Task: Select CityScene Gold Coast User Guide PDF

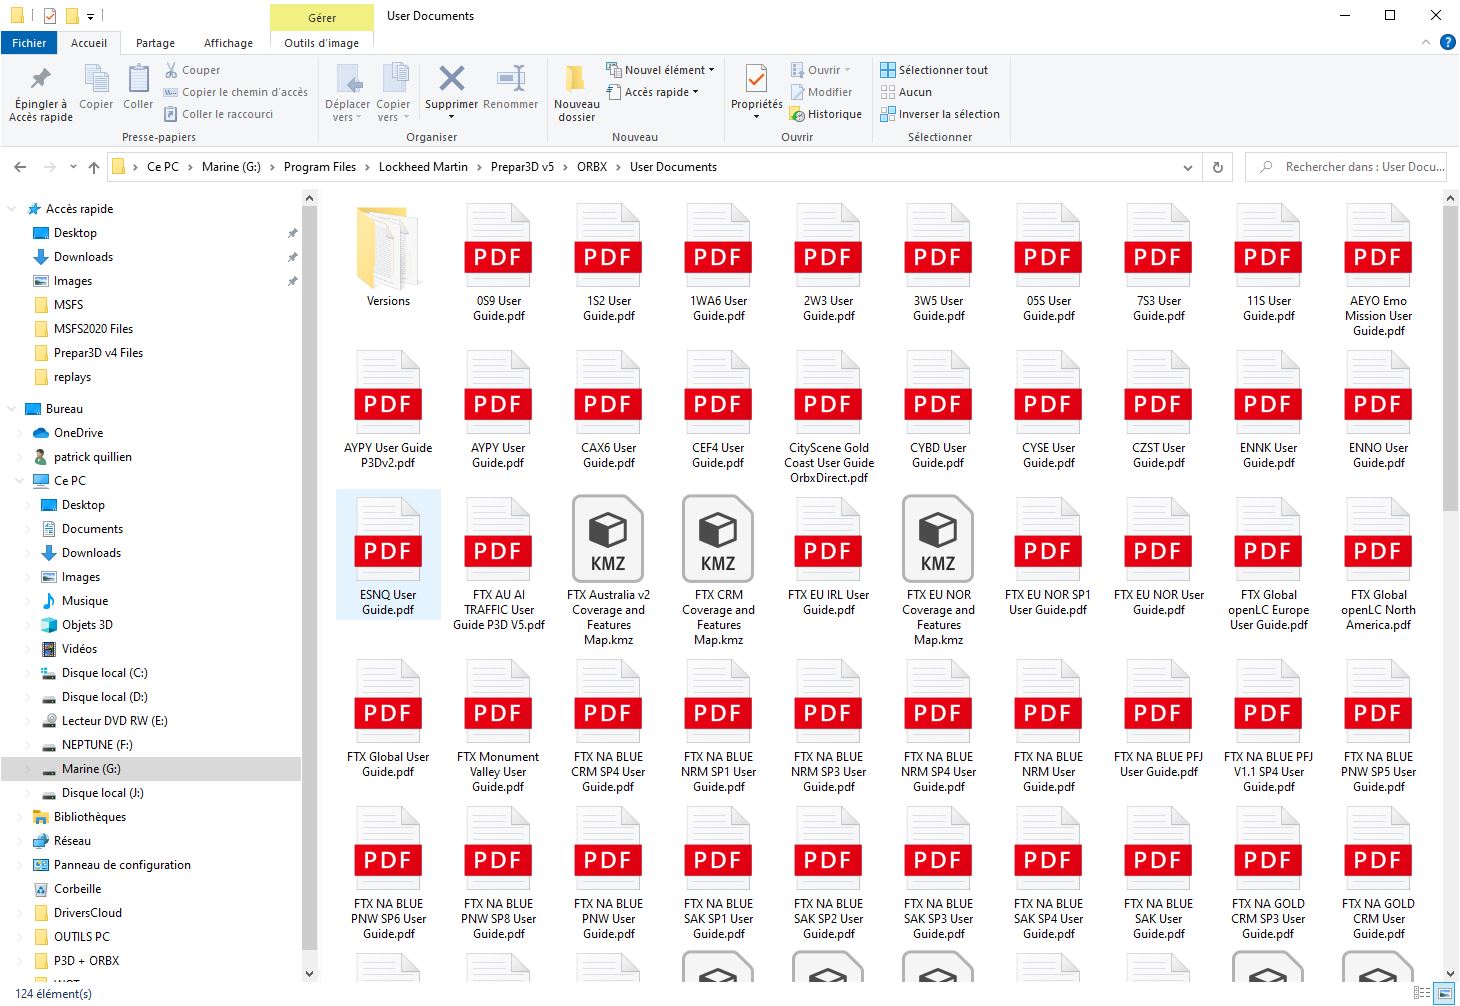Action: tap(828, 417)
